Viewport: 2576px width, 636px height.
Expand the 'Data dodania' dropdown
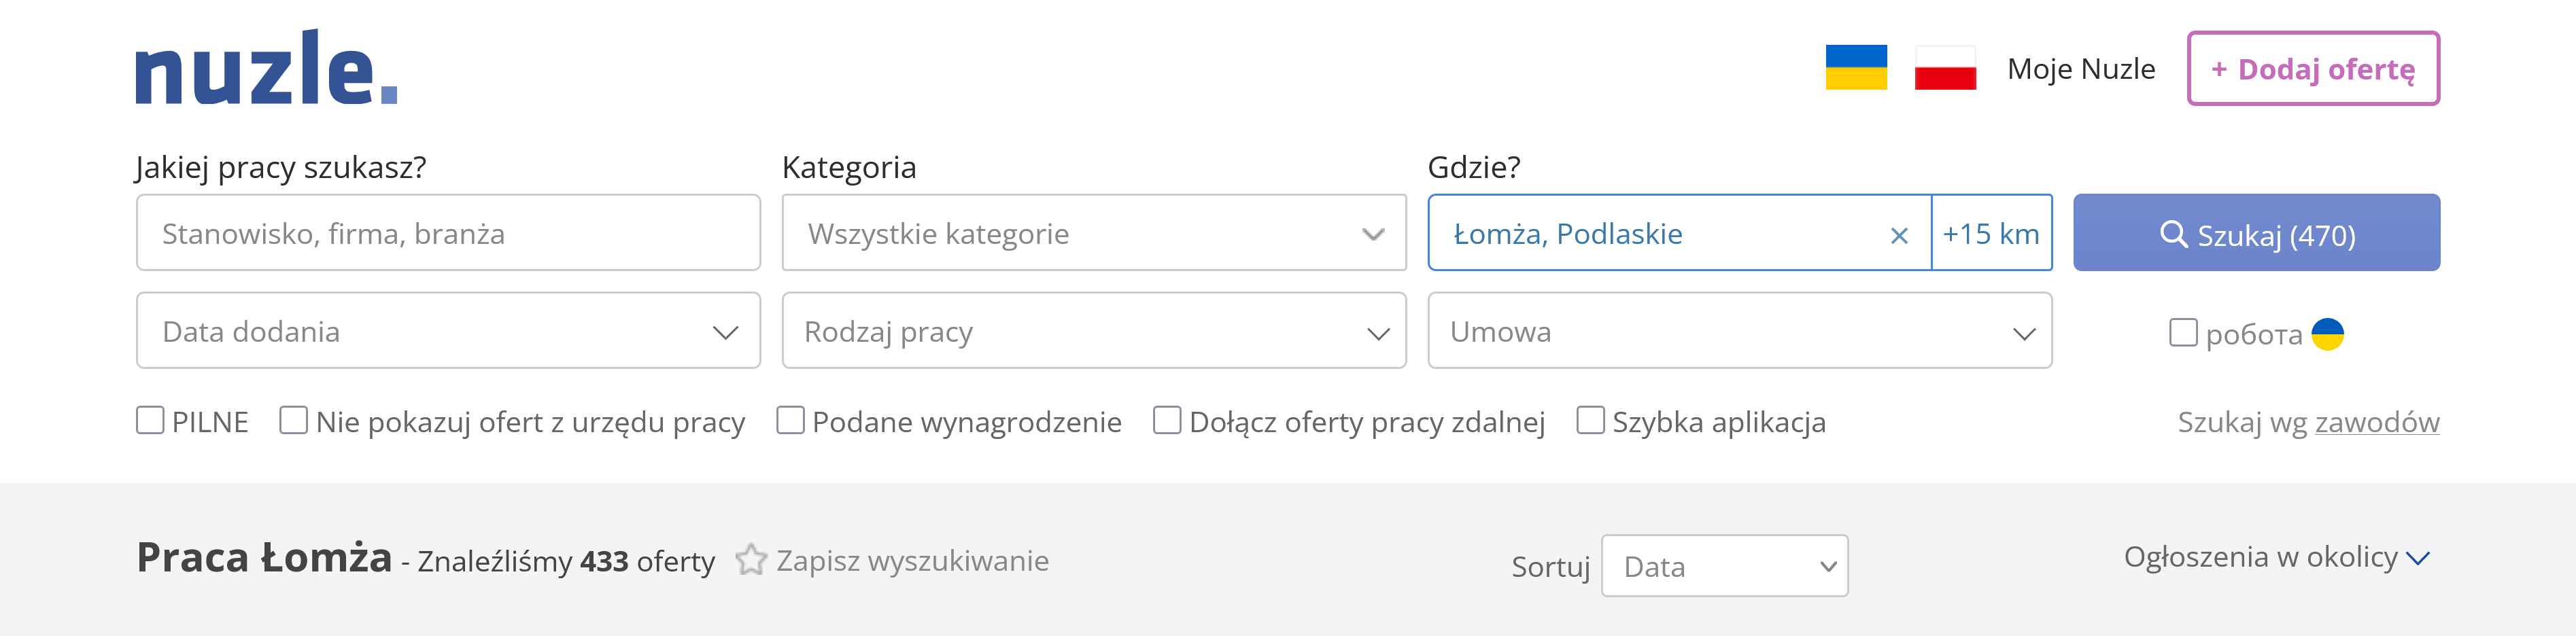448,331
